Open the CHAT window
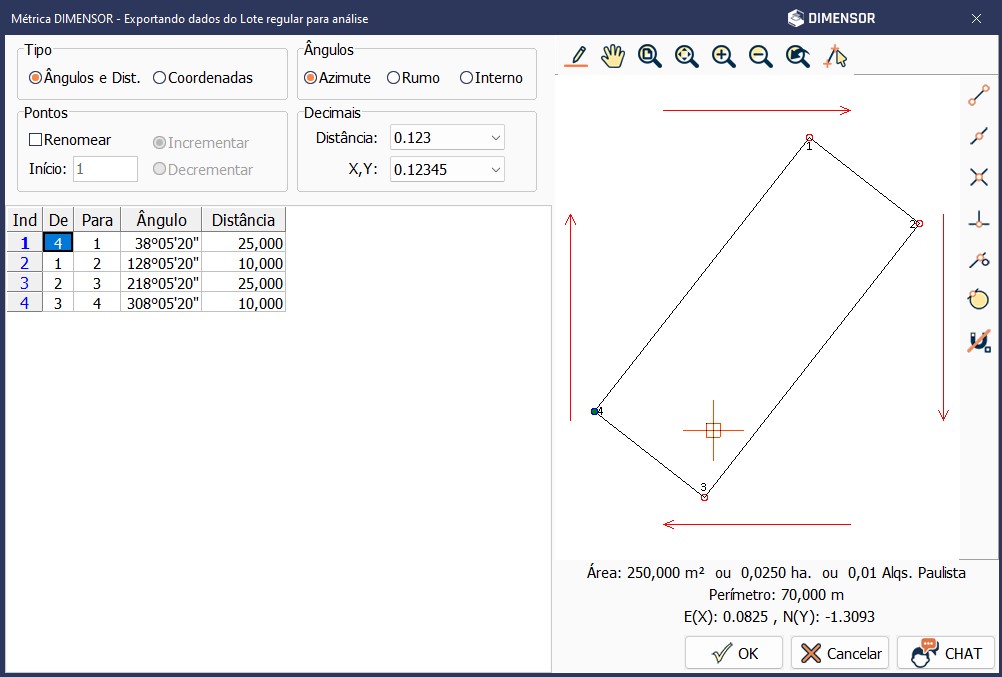The image size is (1002, 677). 946,653
